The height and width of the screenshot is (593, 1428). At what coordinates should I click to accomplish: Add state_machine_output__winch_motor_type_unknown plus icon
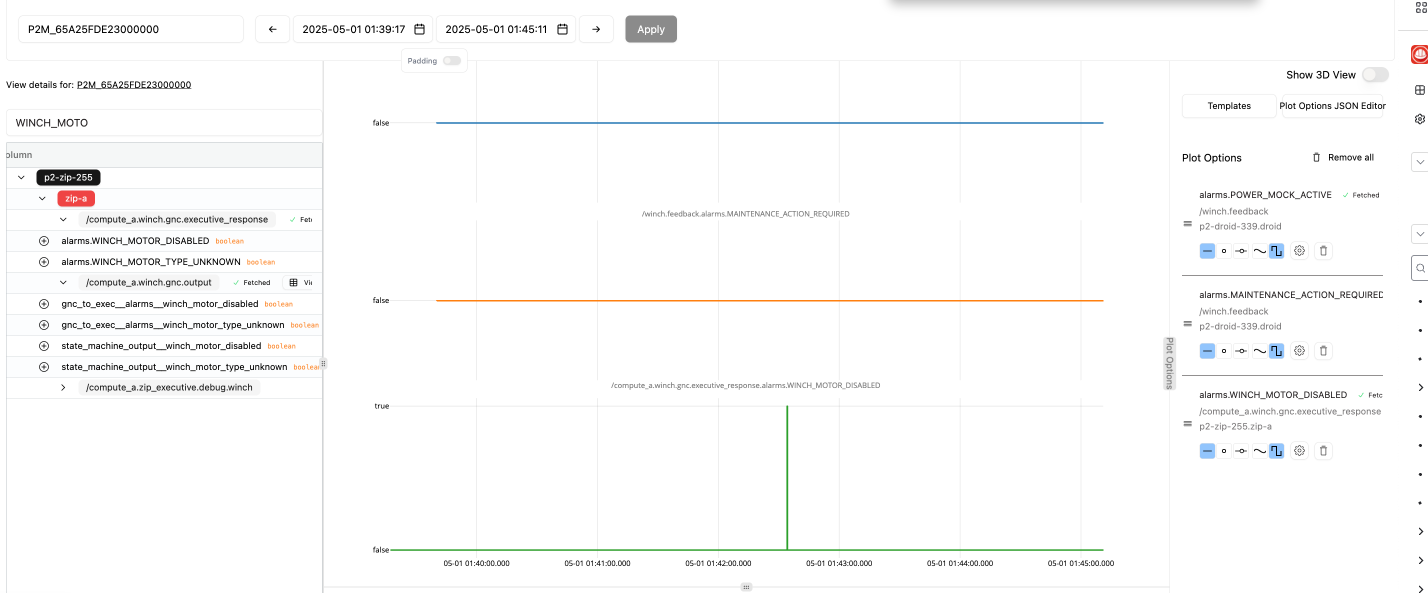44,367
